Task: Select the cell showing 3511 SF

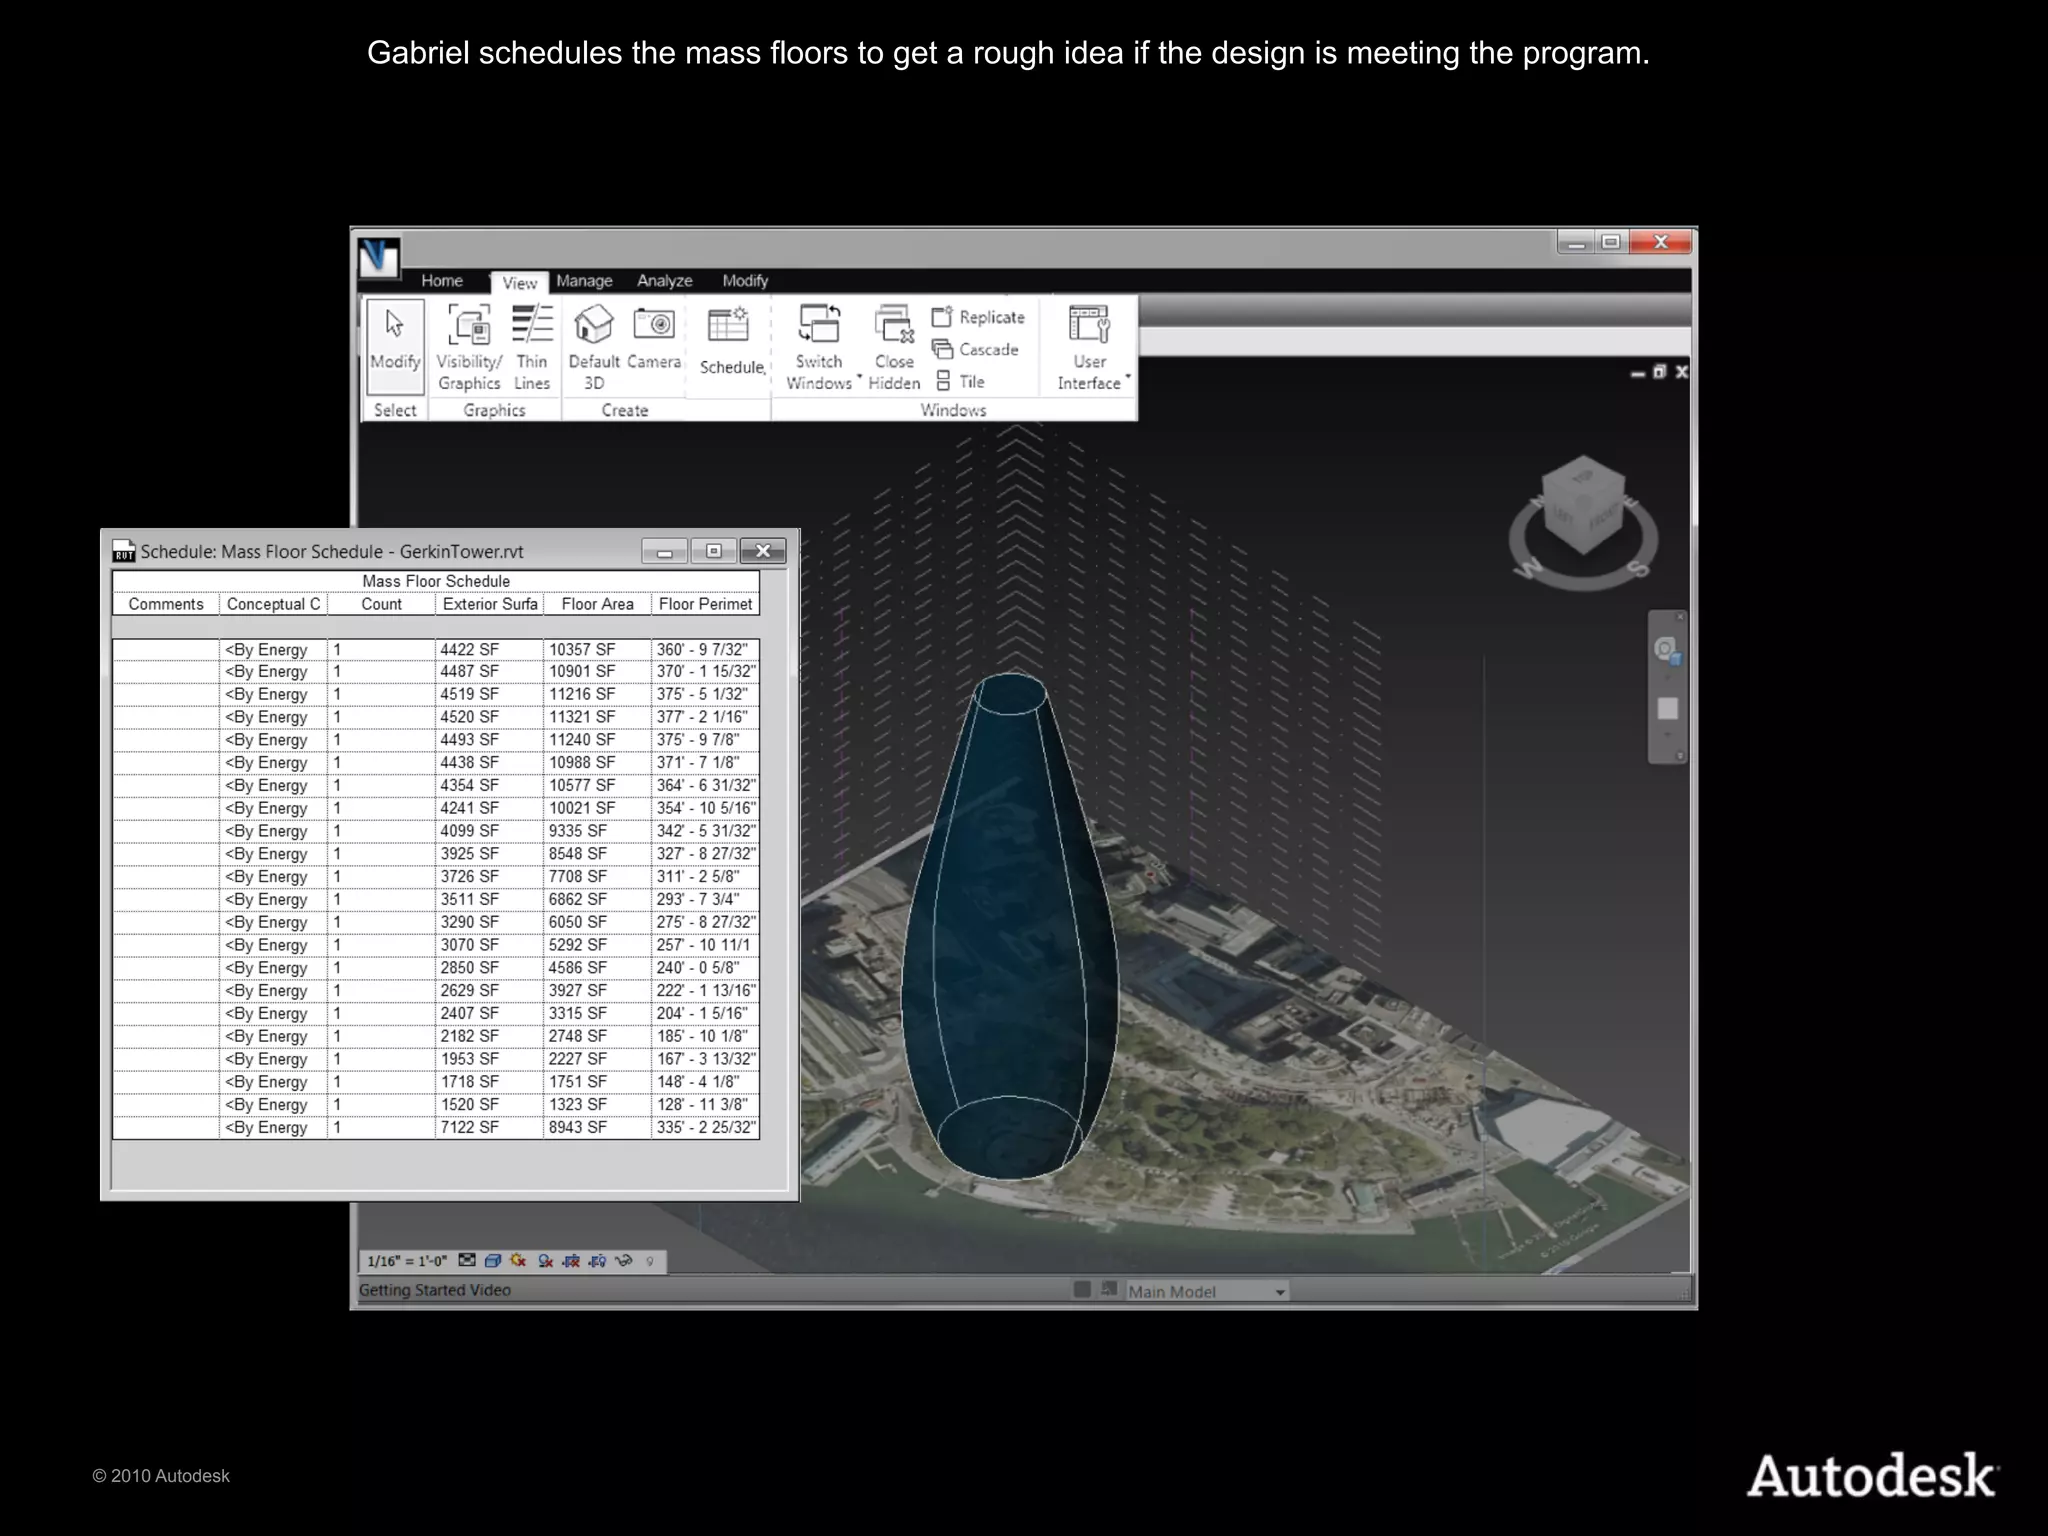Action: tap(490, 899)
